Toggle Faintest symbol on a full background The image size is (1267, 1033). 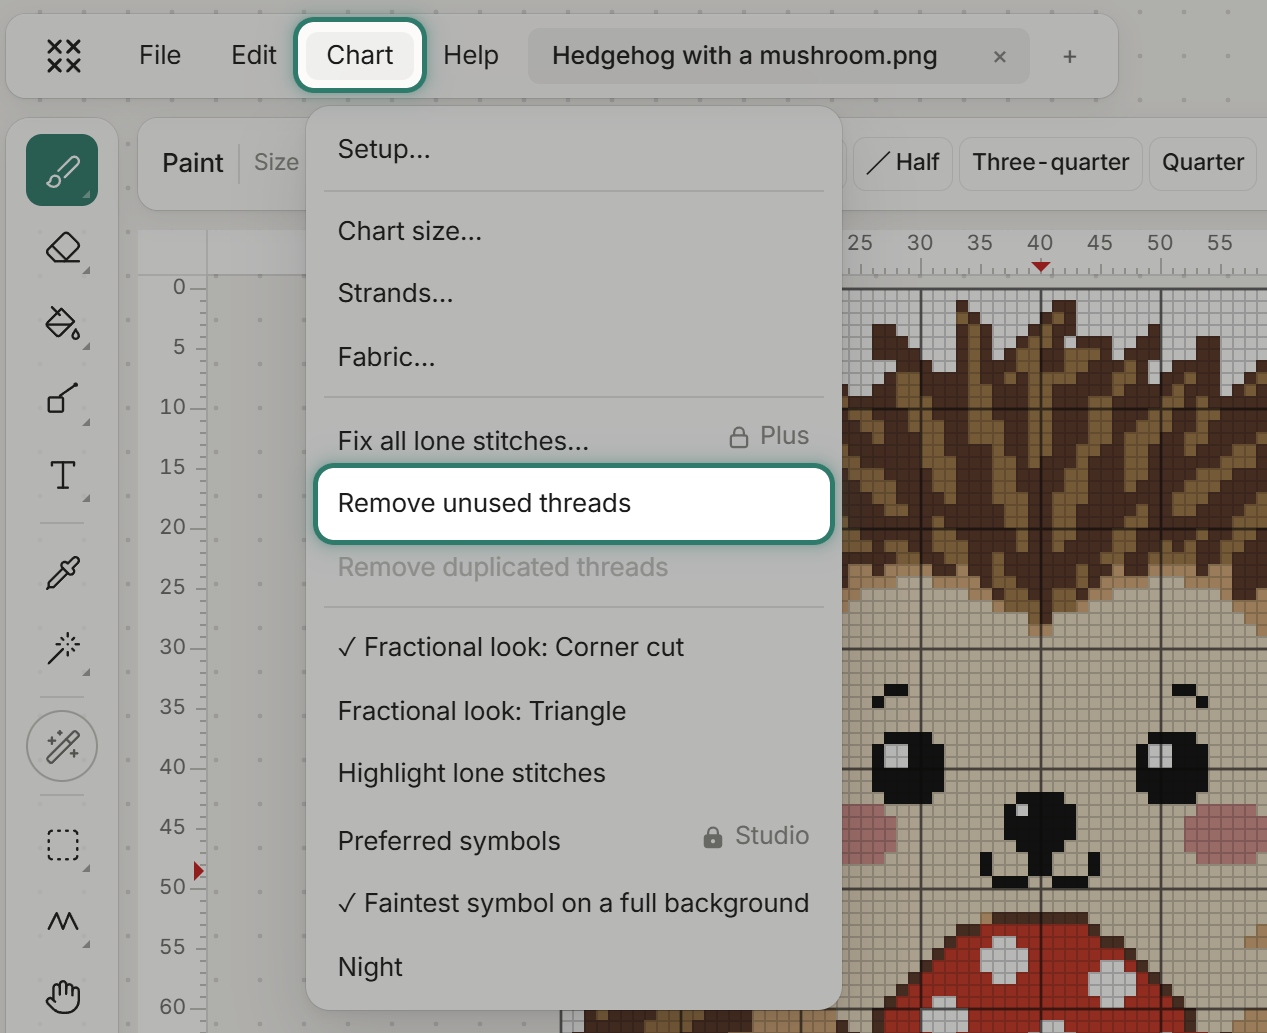tap(574, 903)
